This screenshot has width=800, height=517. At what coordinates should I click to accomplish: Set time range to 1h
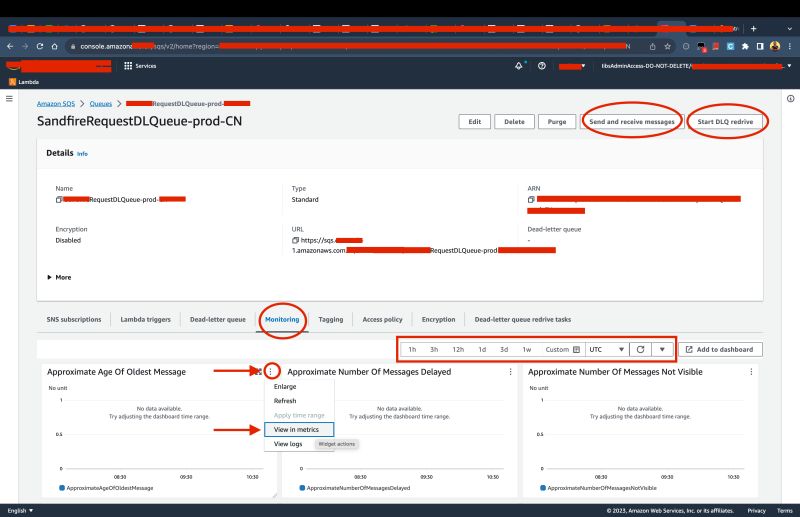click(x=412, y=350)
